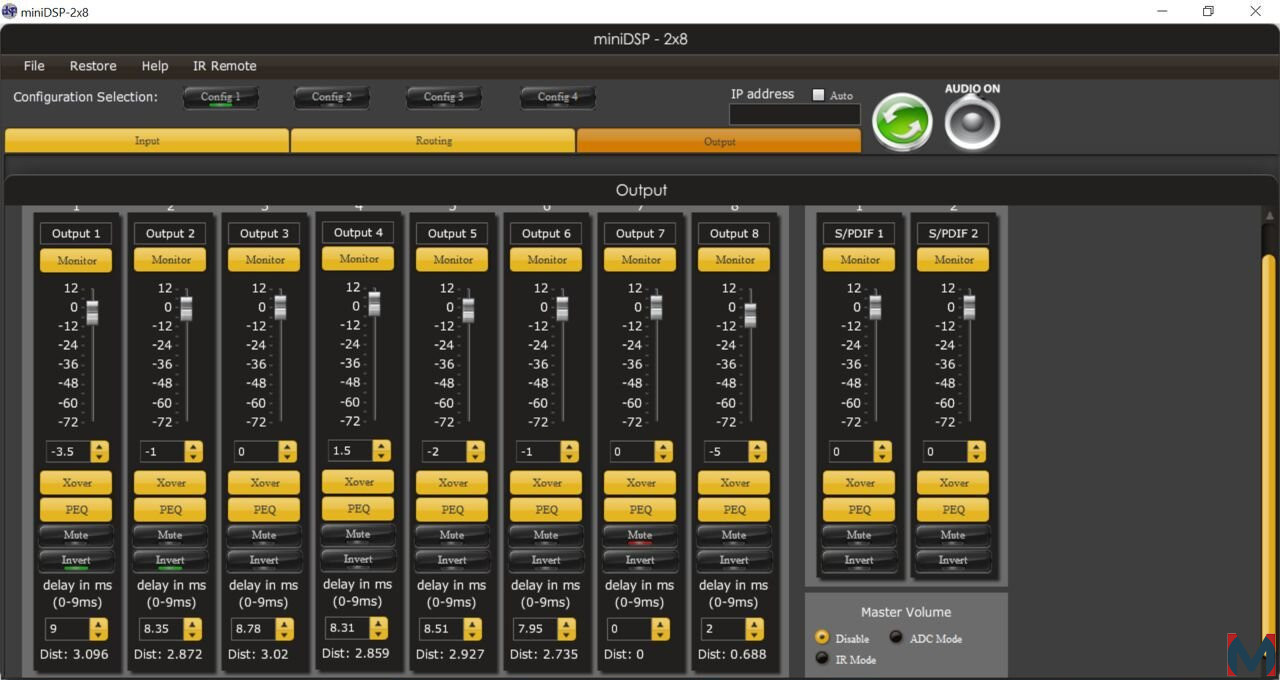The height and width of the screenshot is (680, 1280).
Task: Select the Output tab
Action: (719, 141)
